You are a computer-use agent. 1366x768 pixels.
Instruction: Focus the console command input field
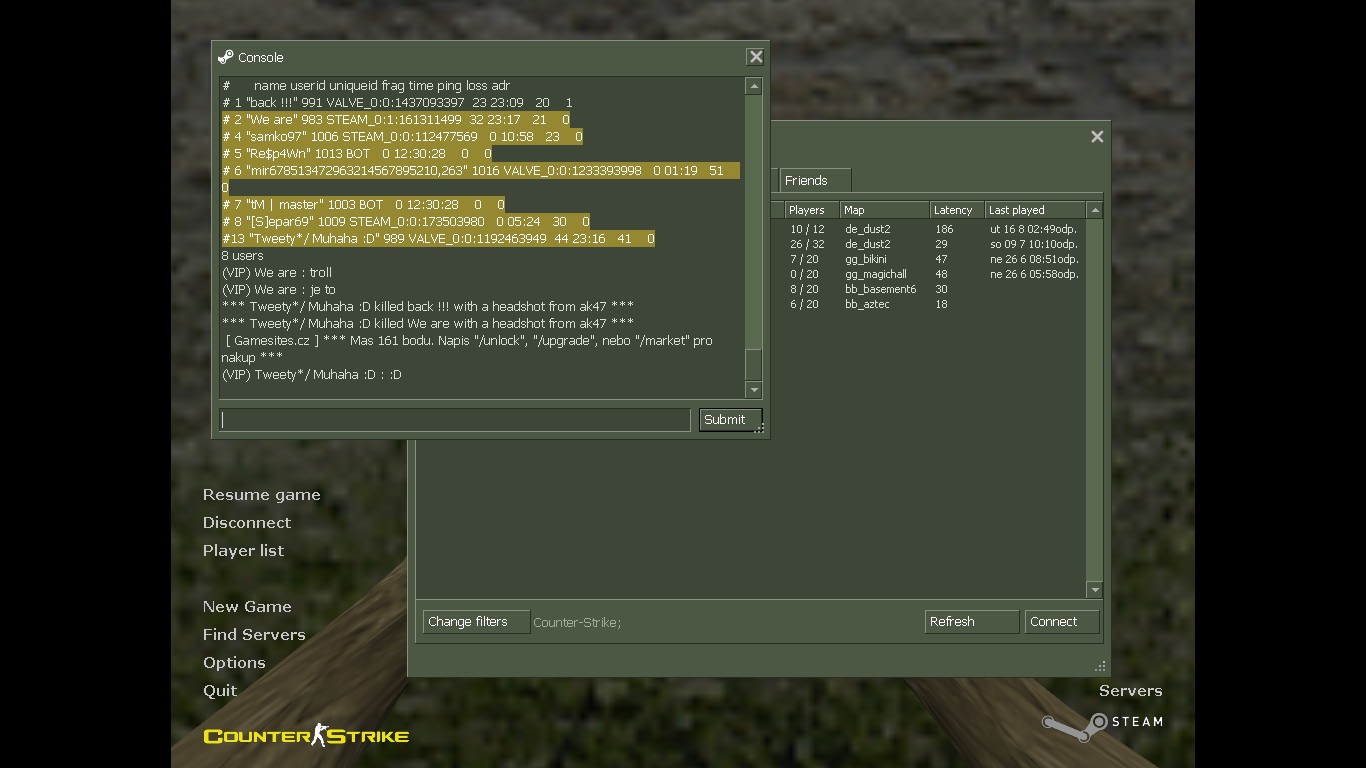click(x=455, y=420)
